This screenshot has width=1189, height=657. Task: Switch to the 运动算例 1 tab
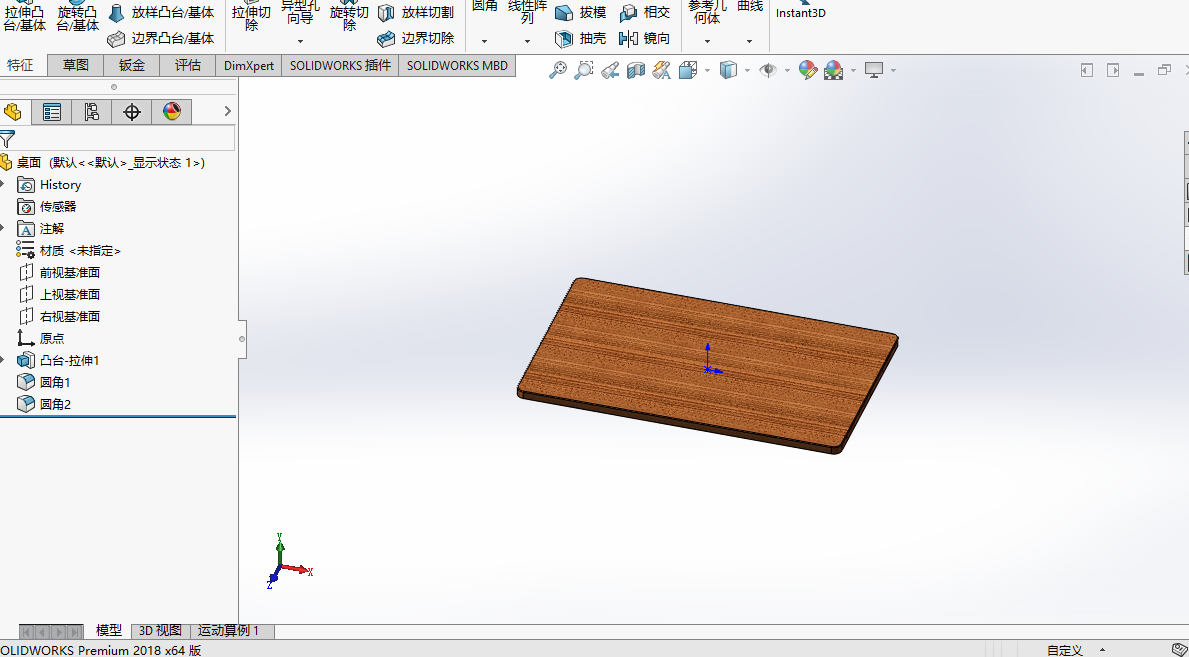[x=228, y=631]
